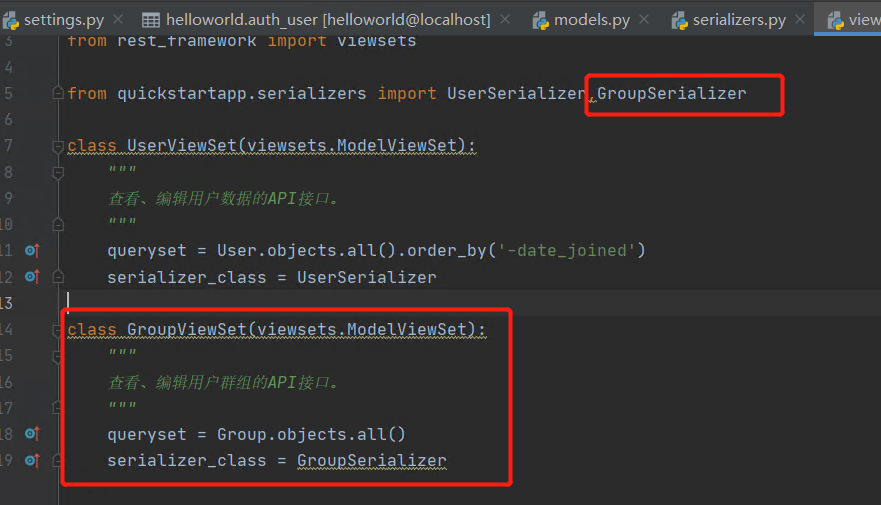
Task: Click override gutter icon on line 12
Action: tap(33, 277)
